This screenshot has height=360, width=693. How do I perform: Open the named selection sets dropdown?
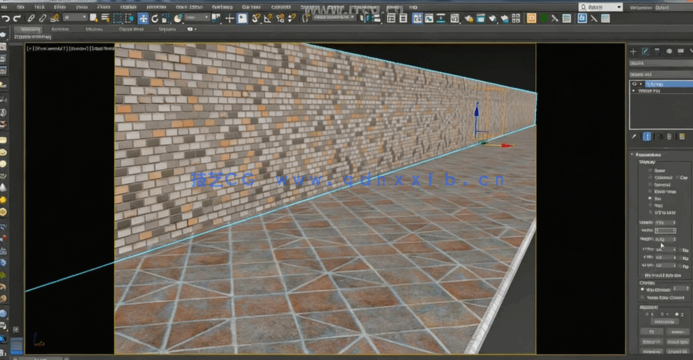point(334,17)
